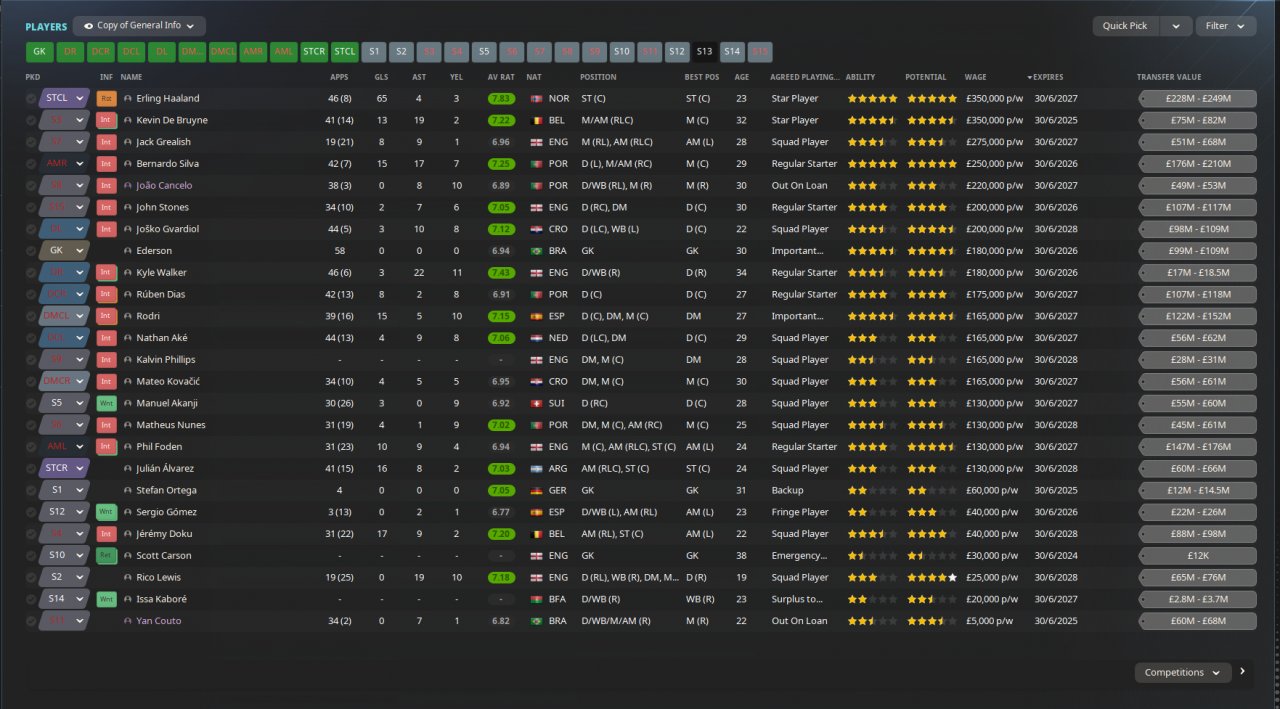Toggle the picked circle for Yan Couto
This screenshot has height=709, width=1280.
[31, 621]
